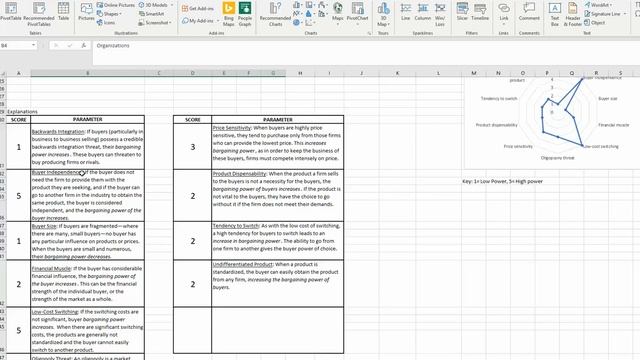
Task: Launch the People Graph add-in
Action: 245,14
